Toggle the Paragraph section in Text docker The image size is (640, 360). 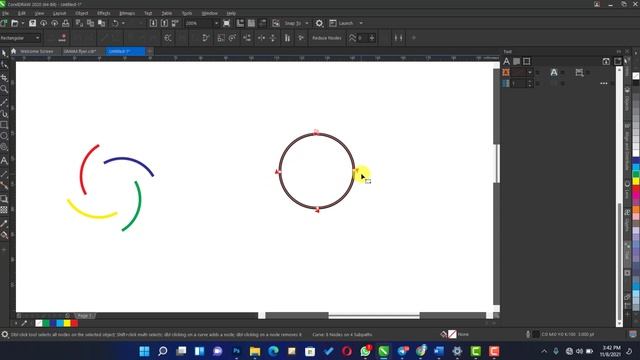516,61
